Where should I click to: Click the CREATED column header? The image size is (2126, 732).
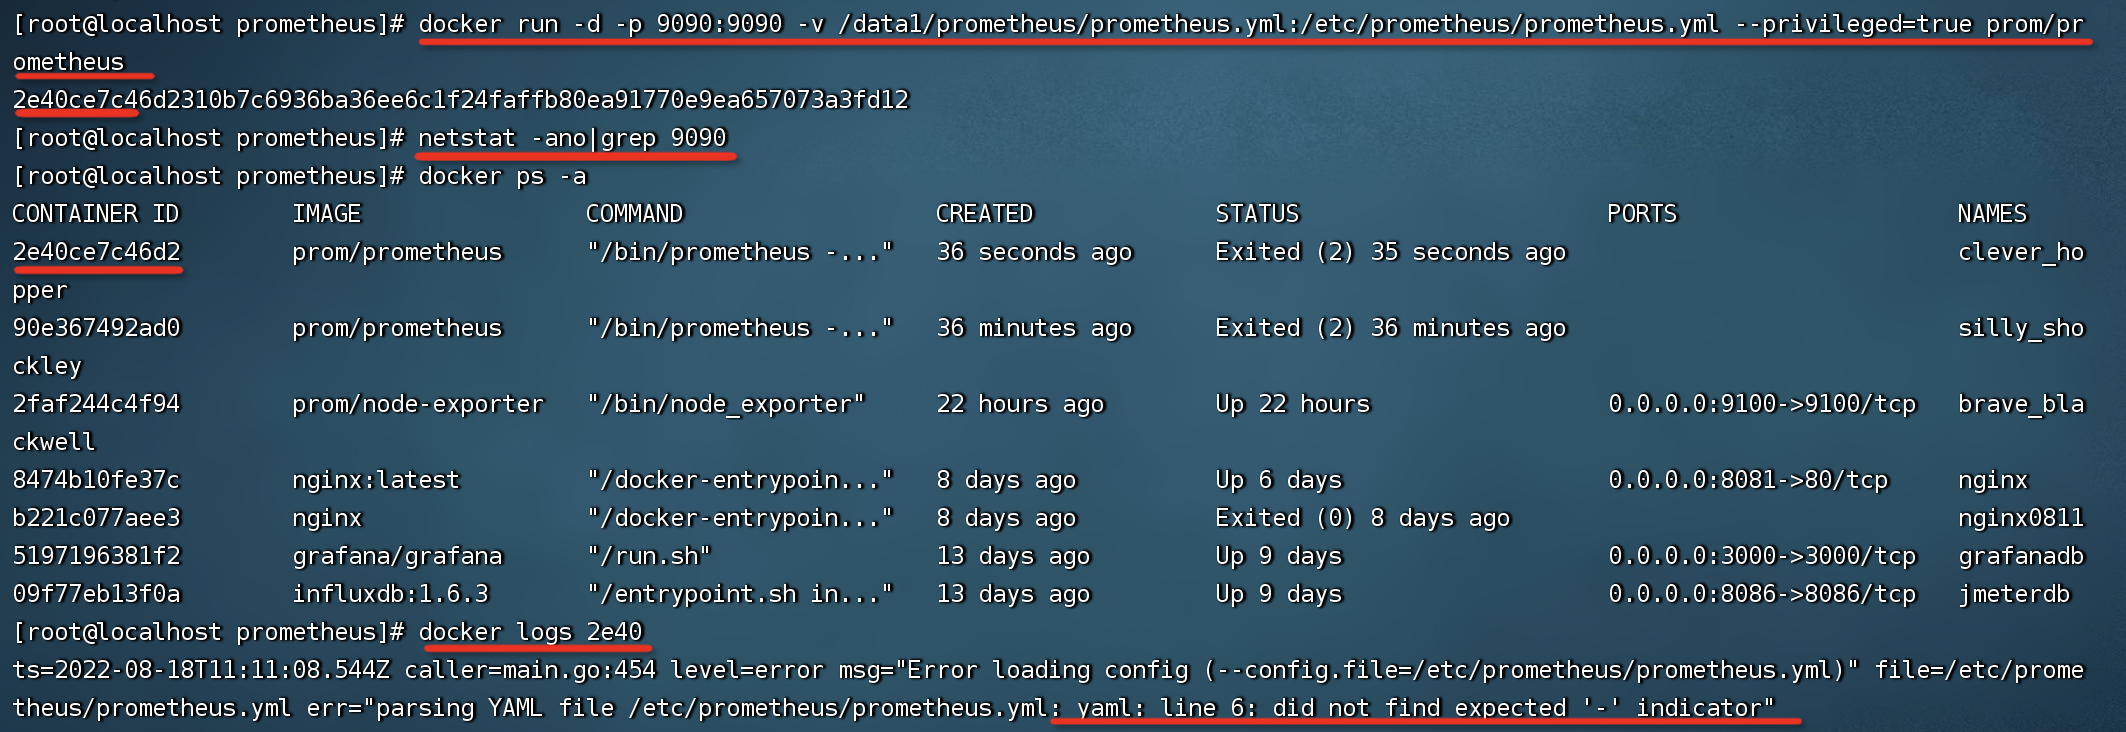[984, 214]
